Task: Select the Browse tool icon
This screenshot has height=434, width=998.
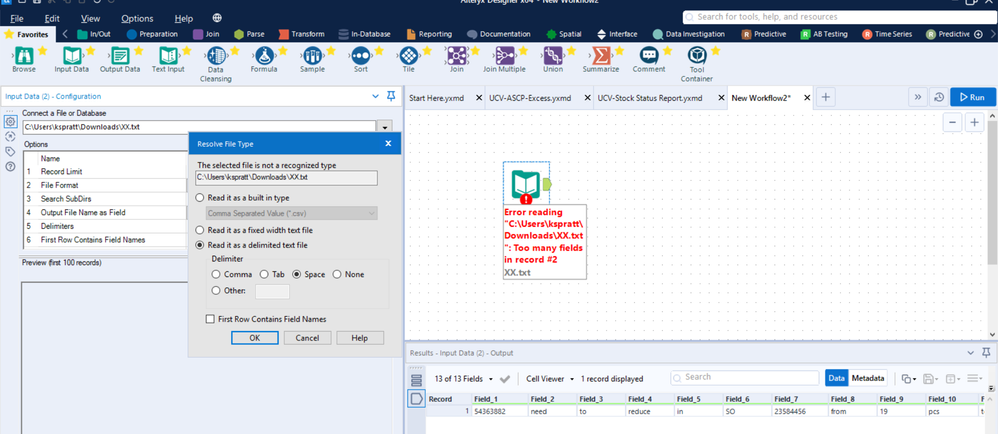Action: click(24, 56)
